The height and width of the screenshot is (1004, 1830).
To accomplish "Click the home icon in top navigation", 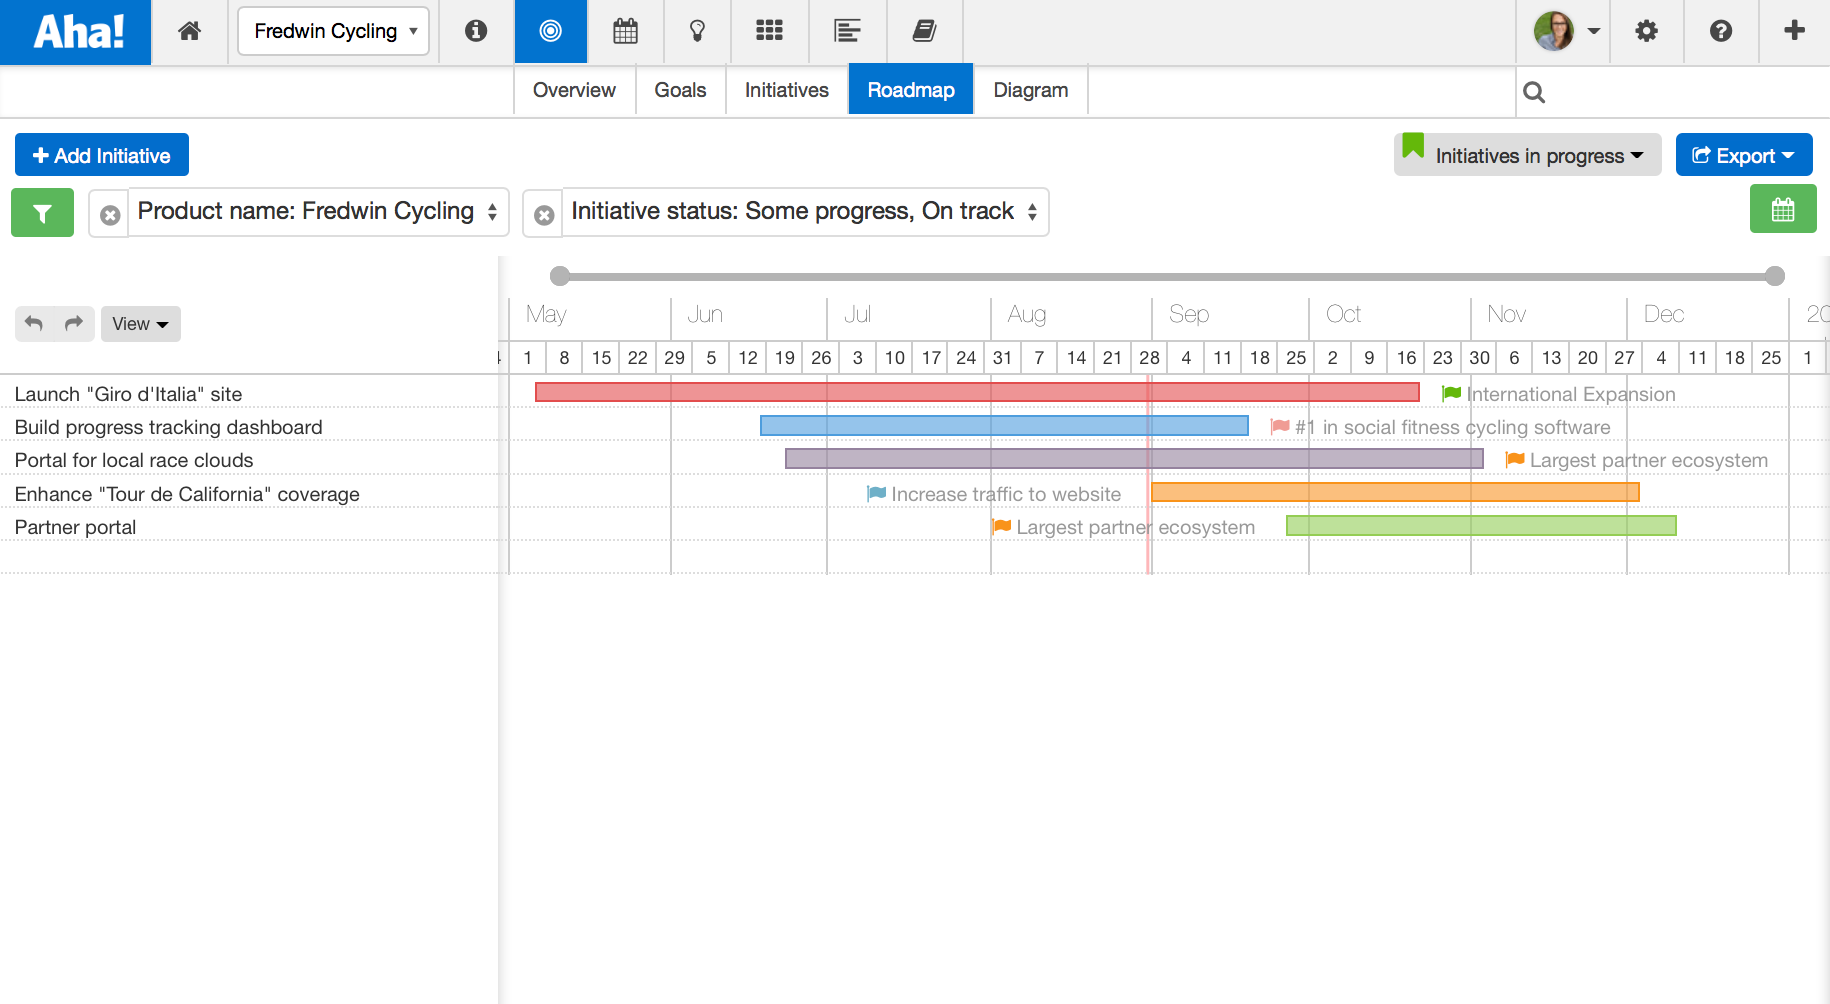I will coord(189,31).
